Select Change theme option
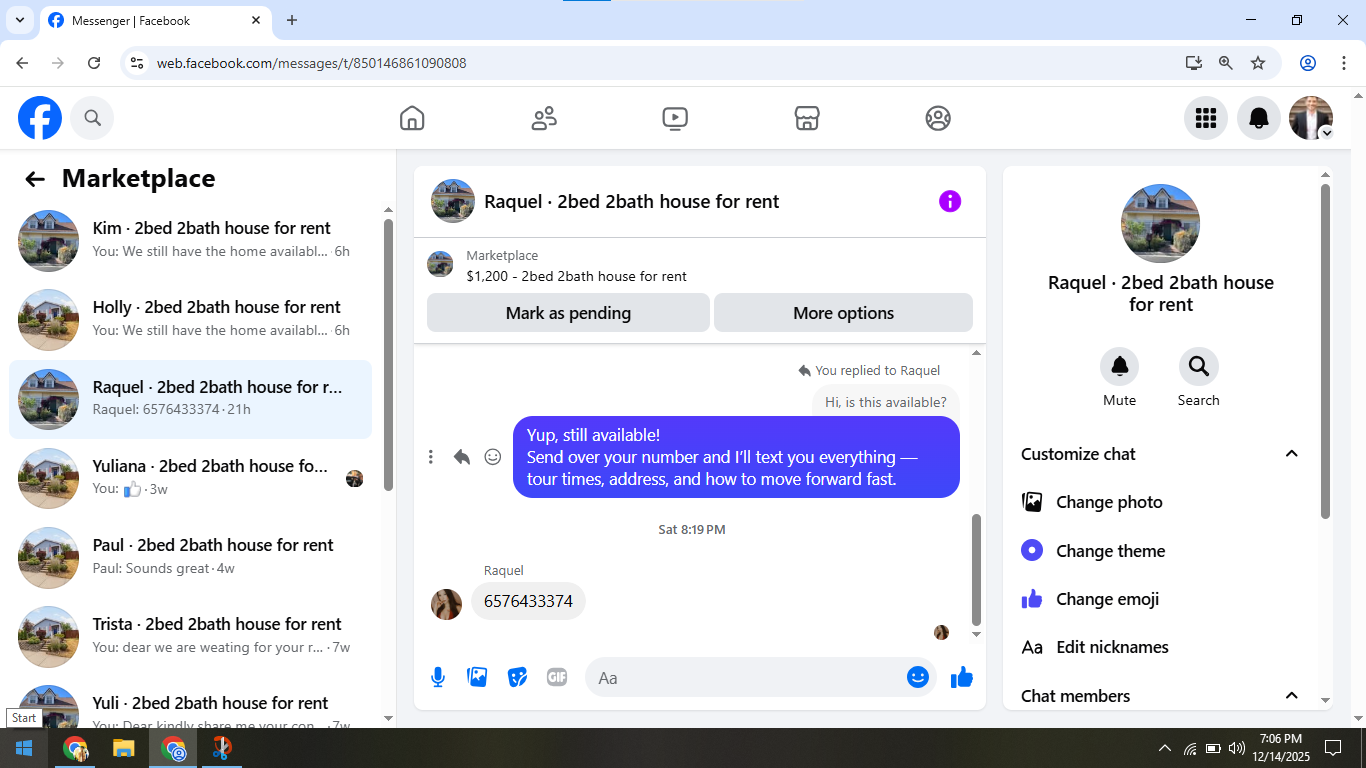Image resolution: width=1366 pixels, height=768 pixels. [x=1160, y=551]
